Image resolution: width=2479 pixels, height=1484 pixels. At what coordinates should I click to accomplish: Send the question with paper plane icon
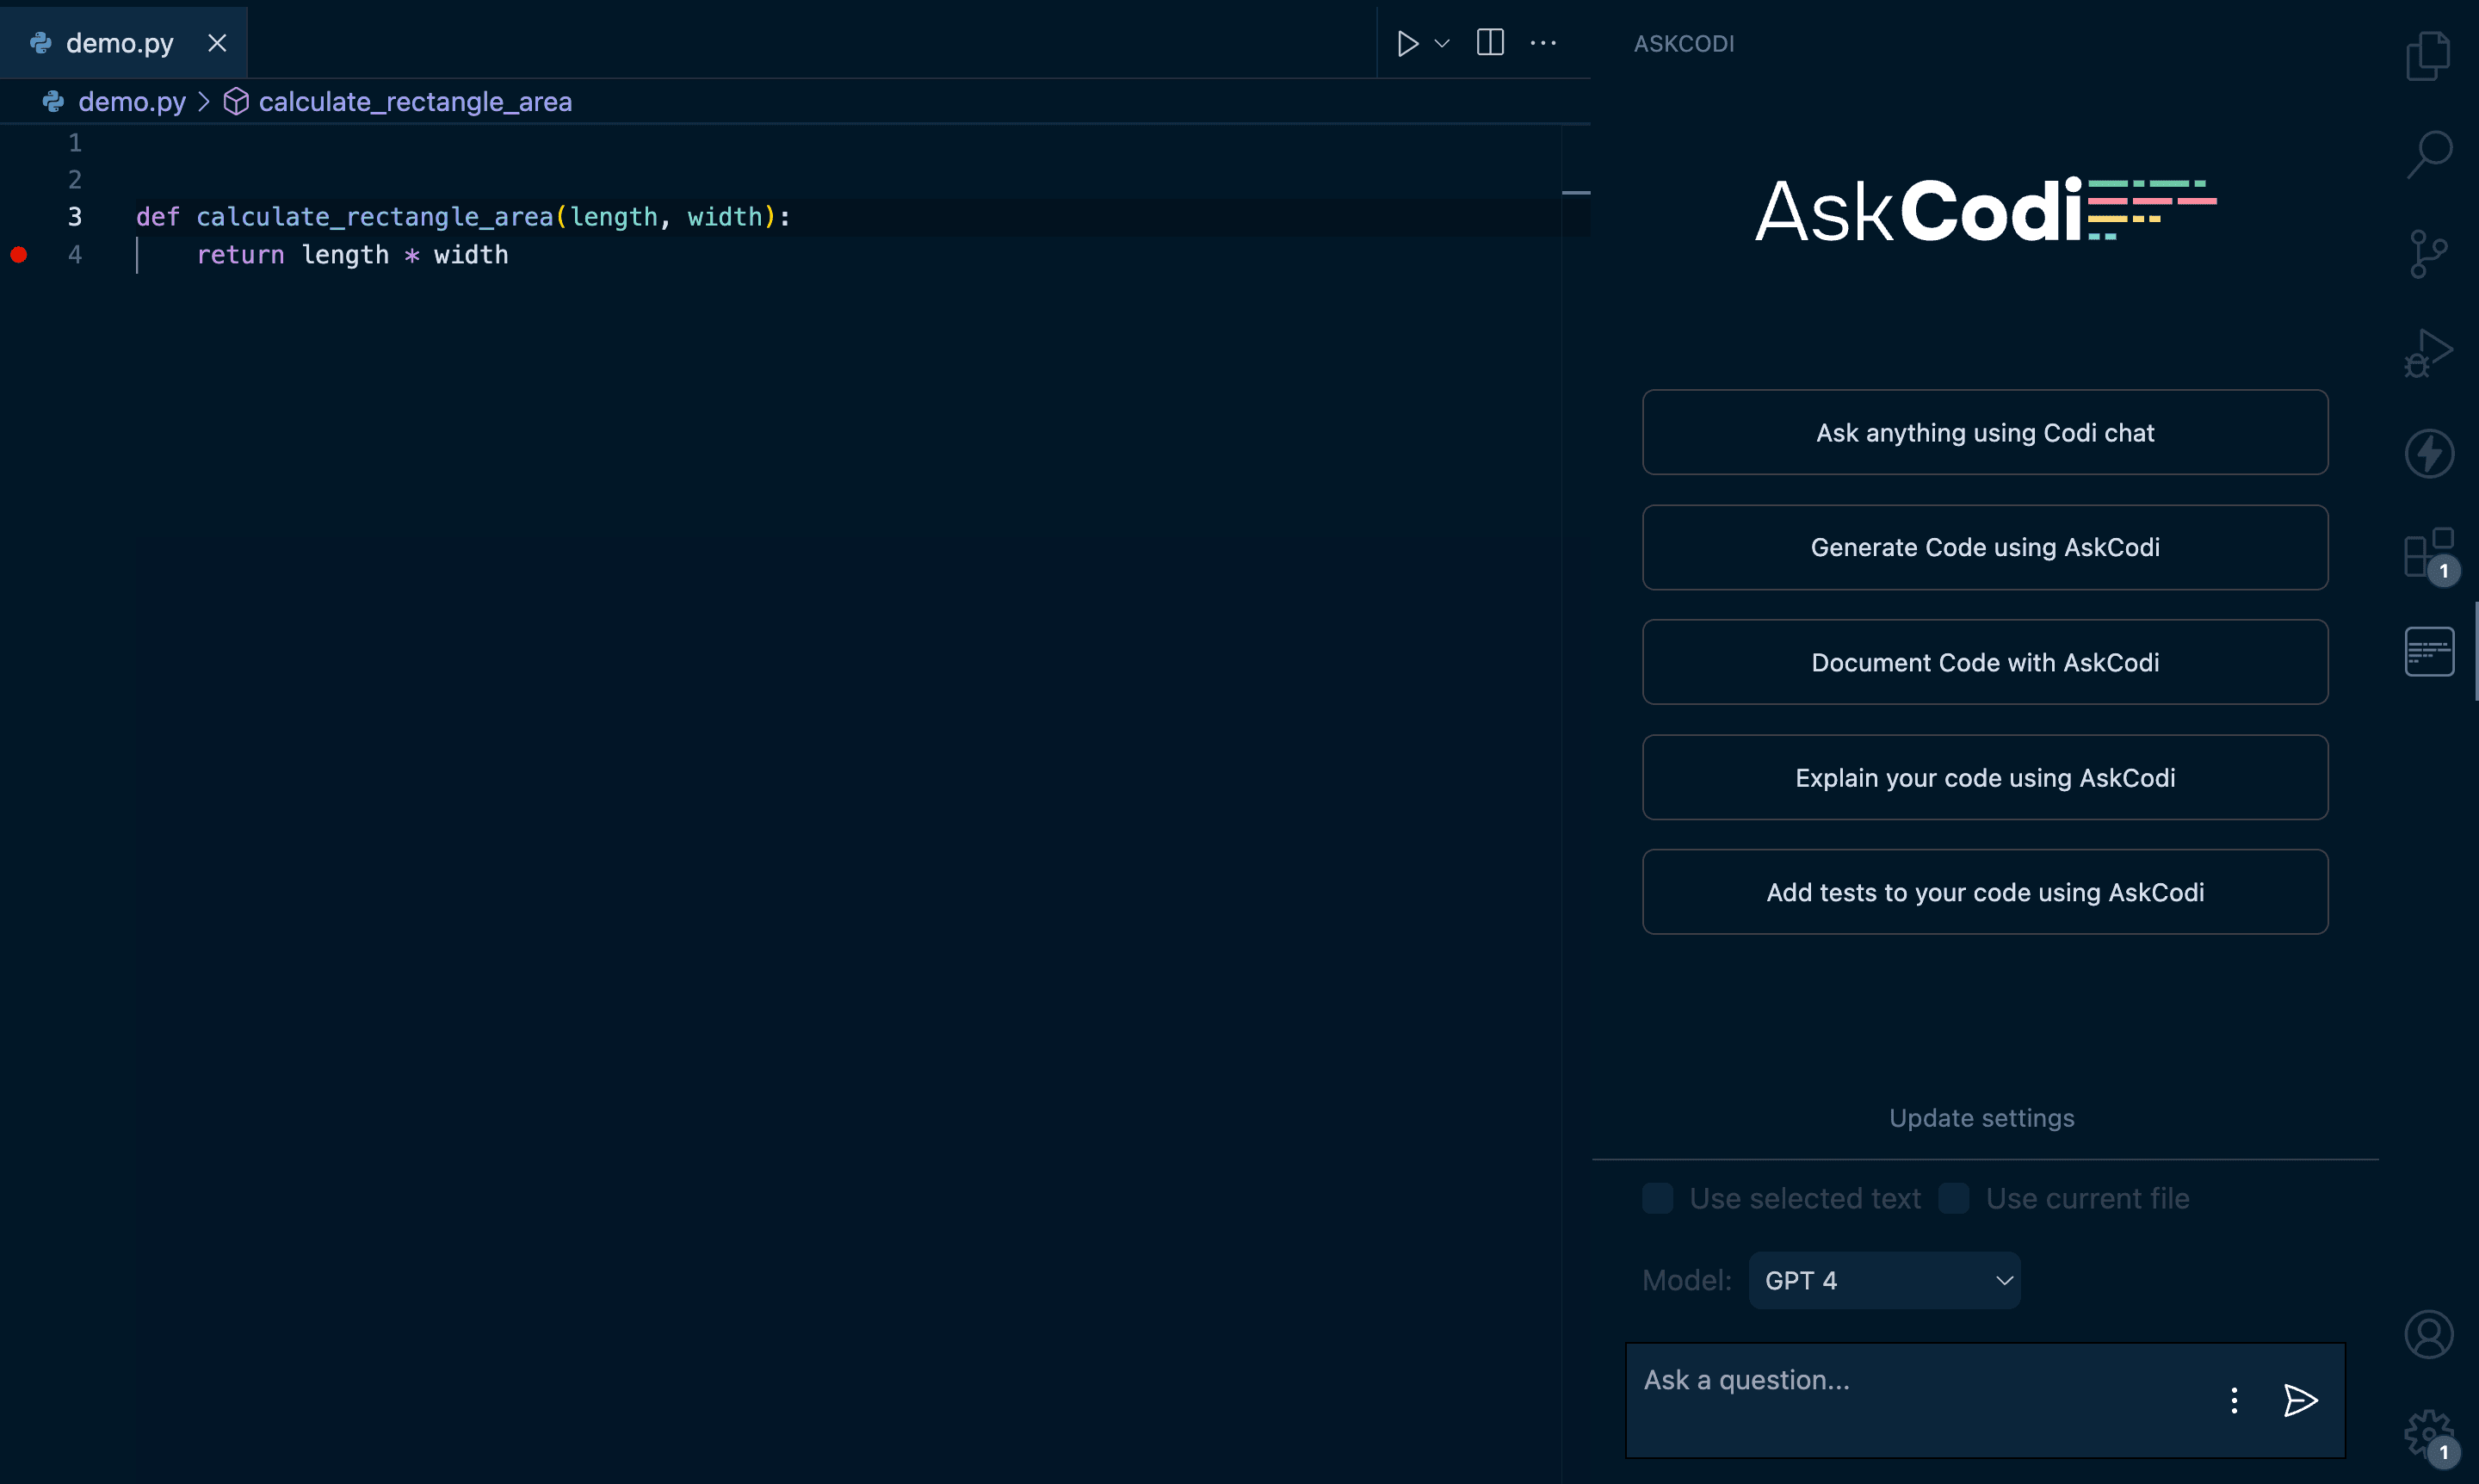click(2300, 1400)
